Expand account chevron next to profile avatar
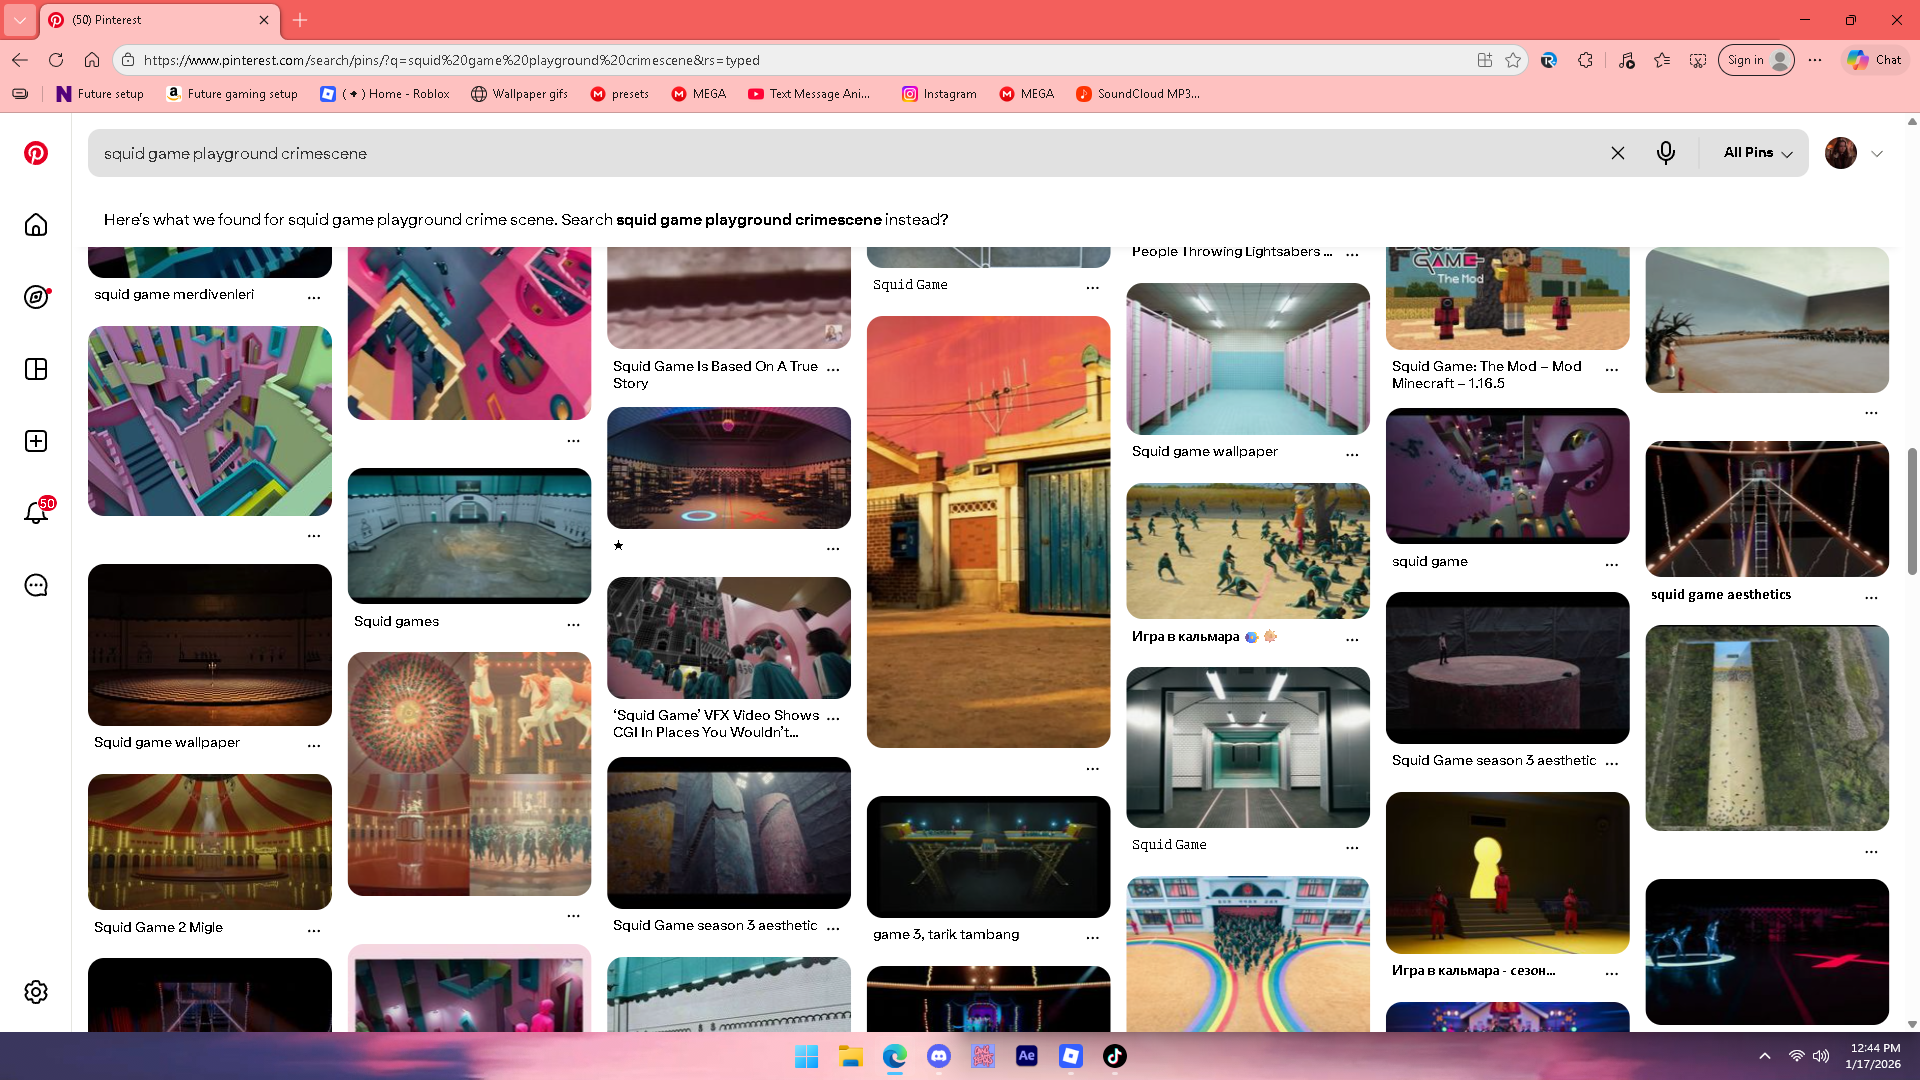 1877,154
